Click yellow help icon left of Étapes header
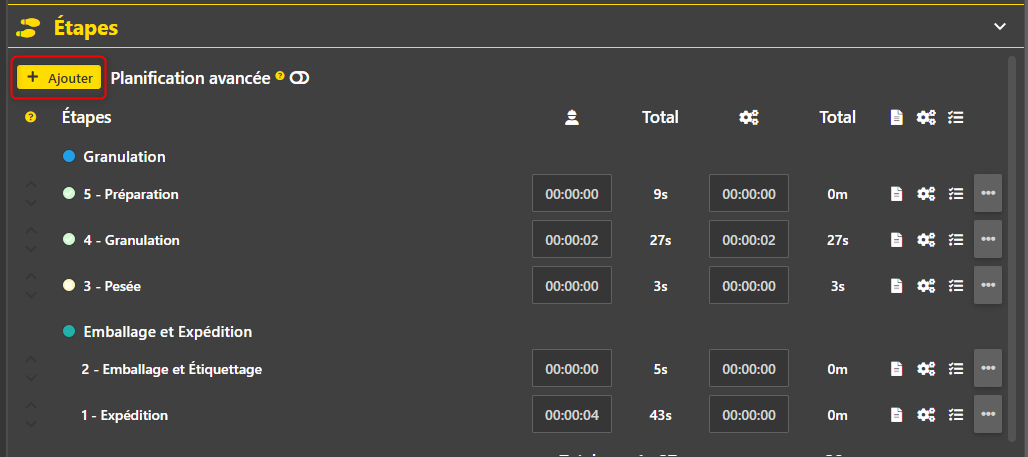The image size is (1028, 457). click(x=30, y=117)
